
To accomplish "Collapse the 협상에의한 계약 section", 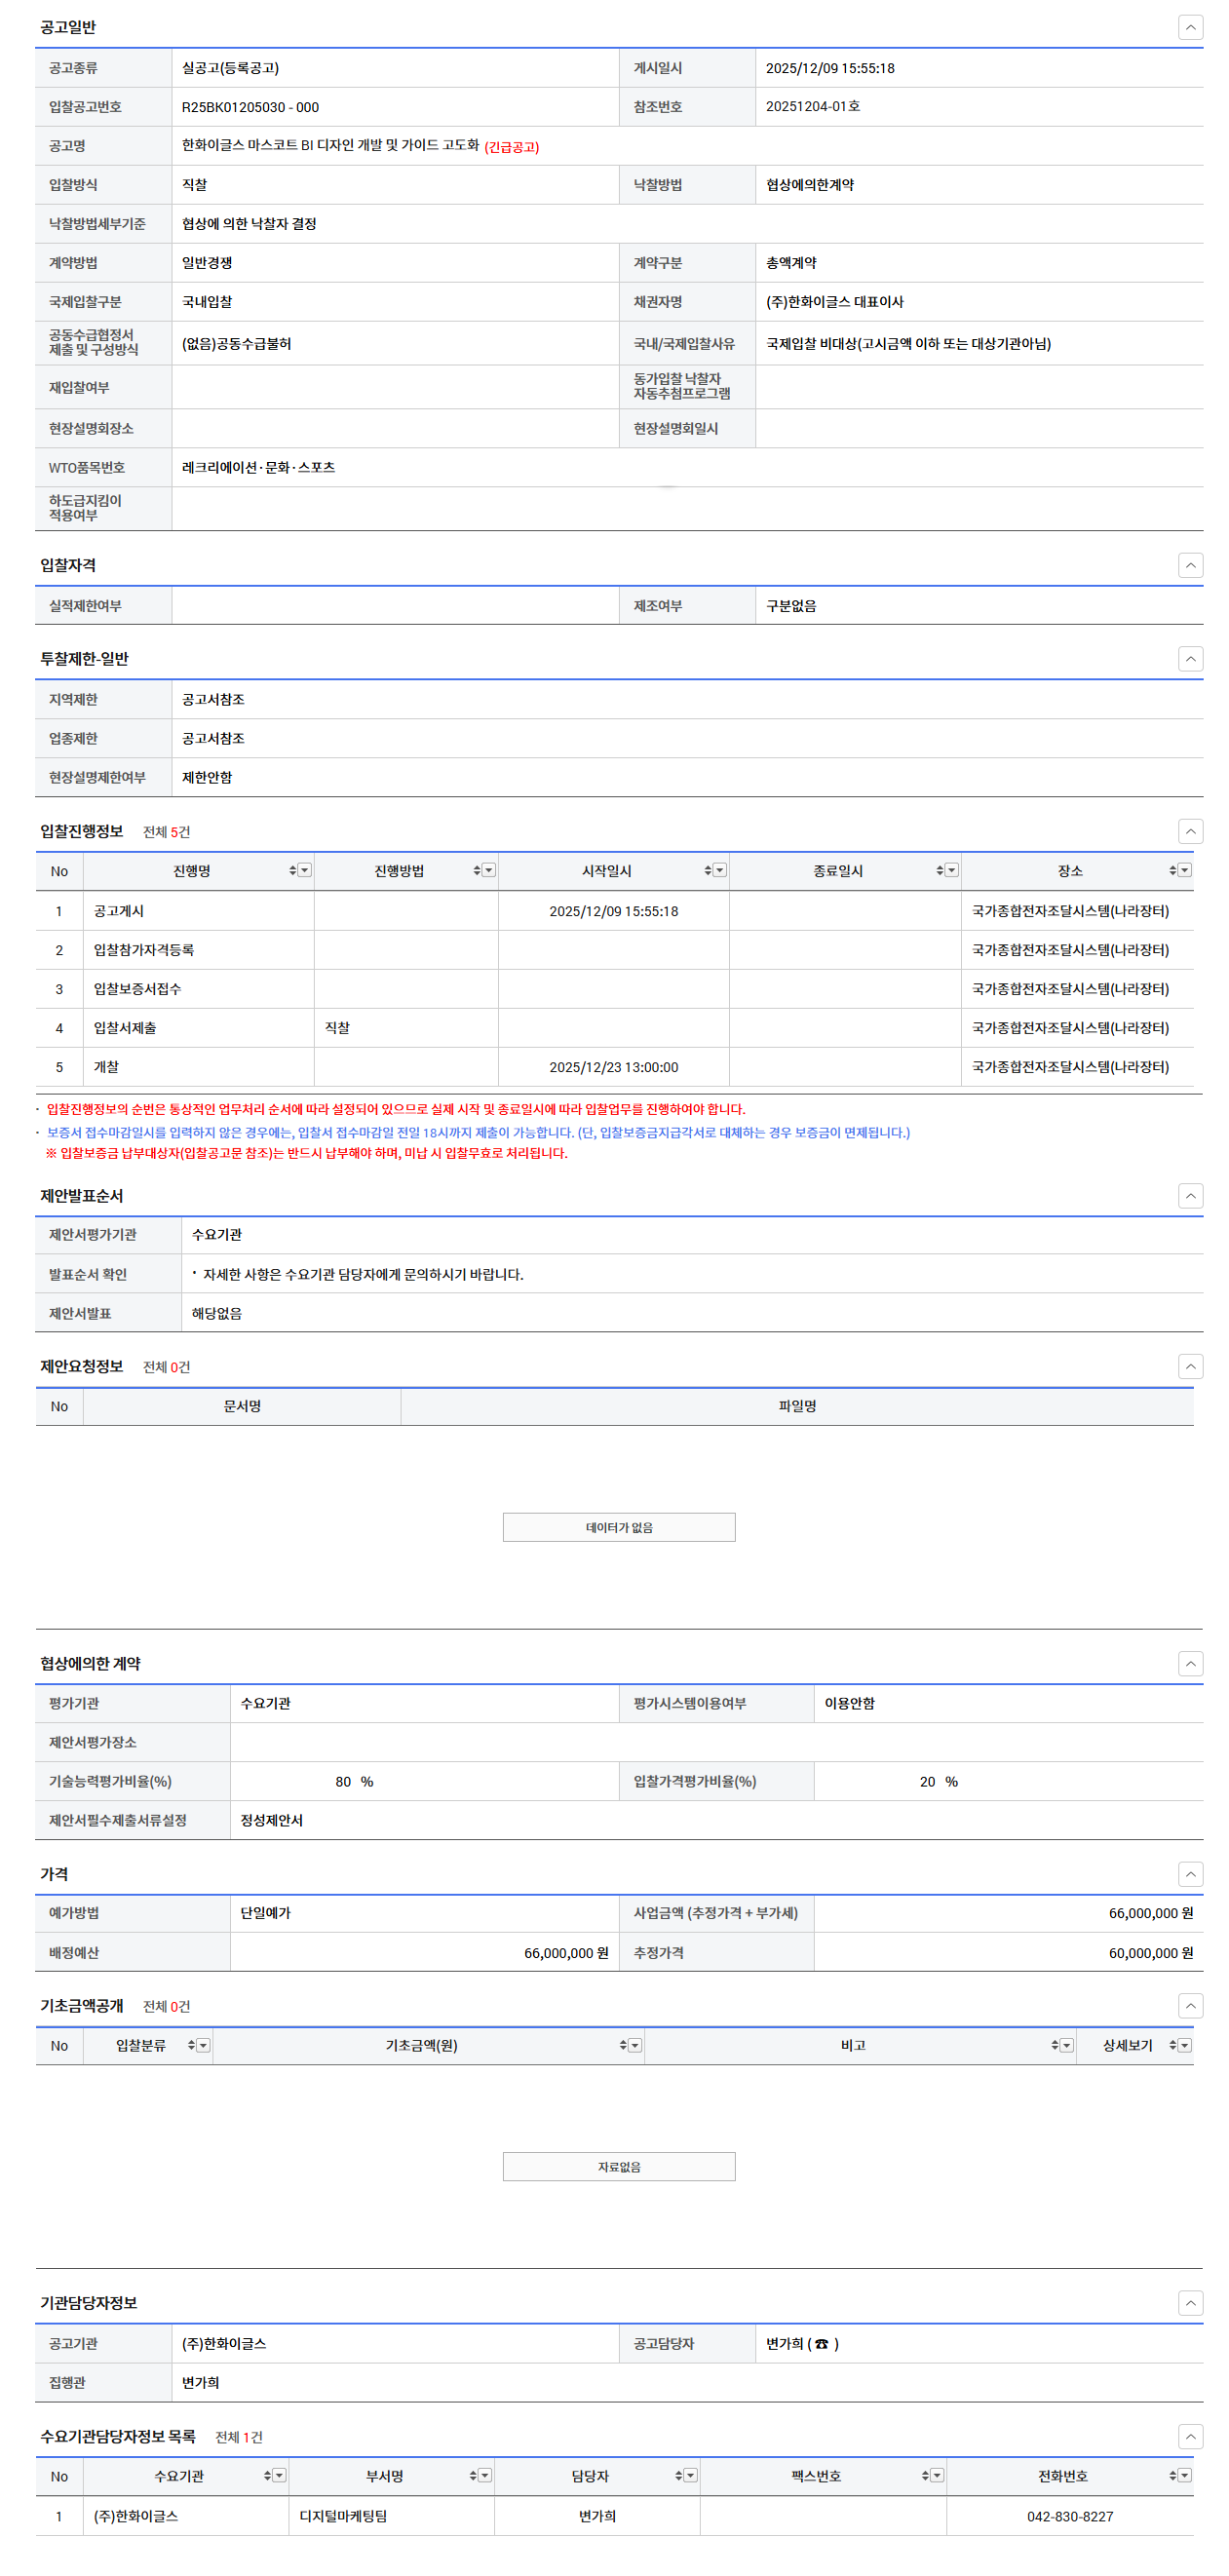I will click(x=1190, y=1663).
